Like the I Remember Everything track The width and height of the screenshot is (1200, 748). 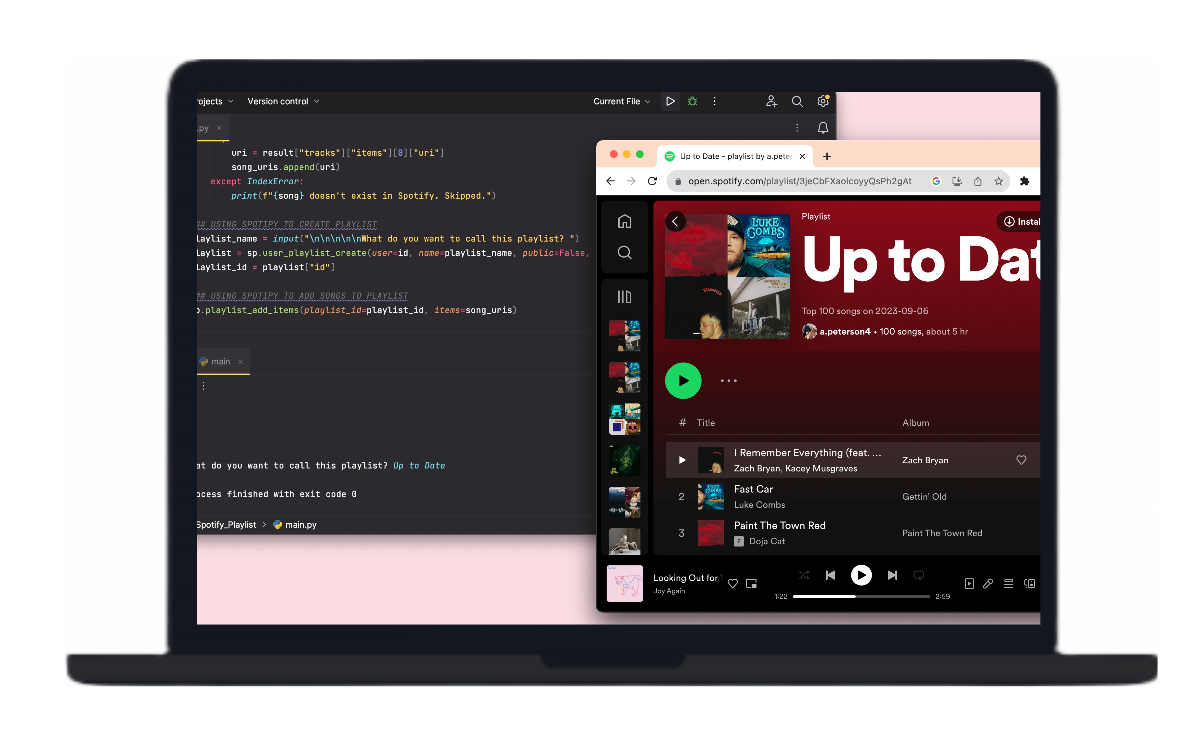pos(1021,460)
